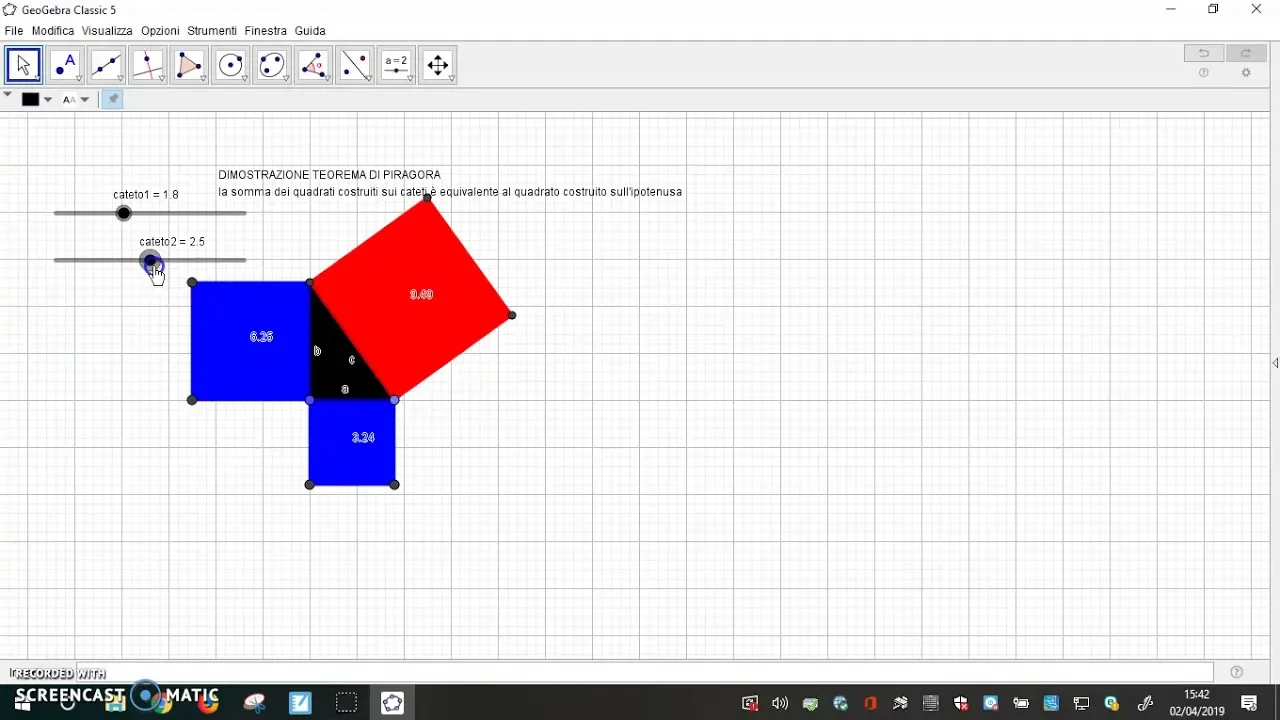Open toolbar help question-mark icon
Screen dimensions: 1280x720
[x=1204, y=73]
